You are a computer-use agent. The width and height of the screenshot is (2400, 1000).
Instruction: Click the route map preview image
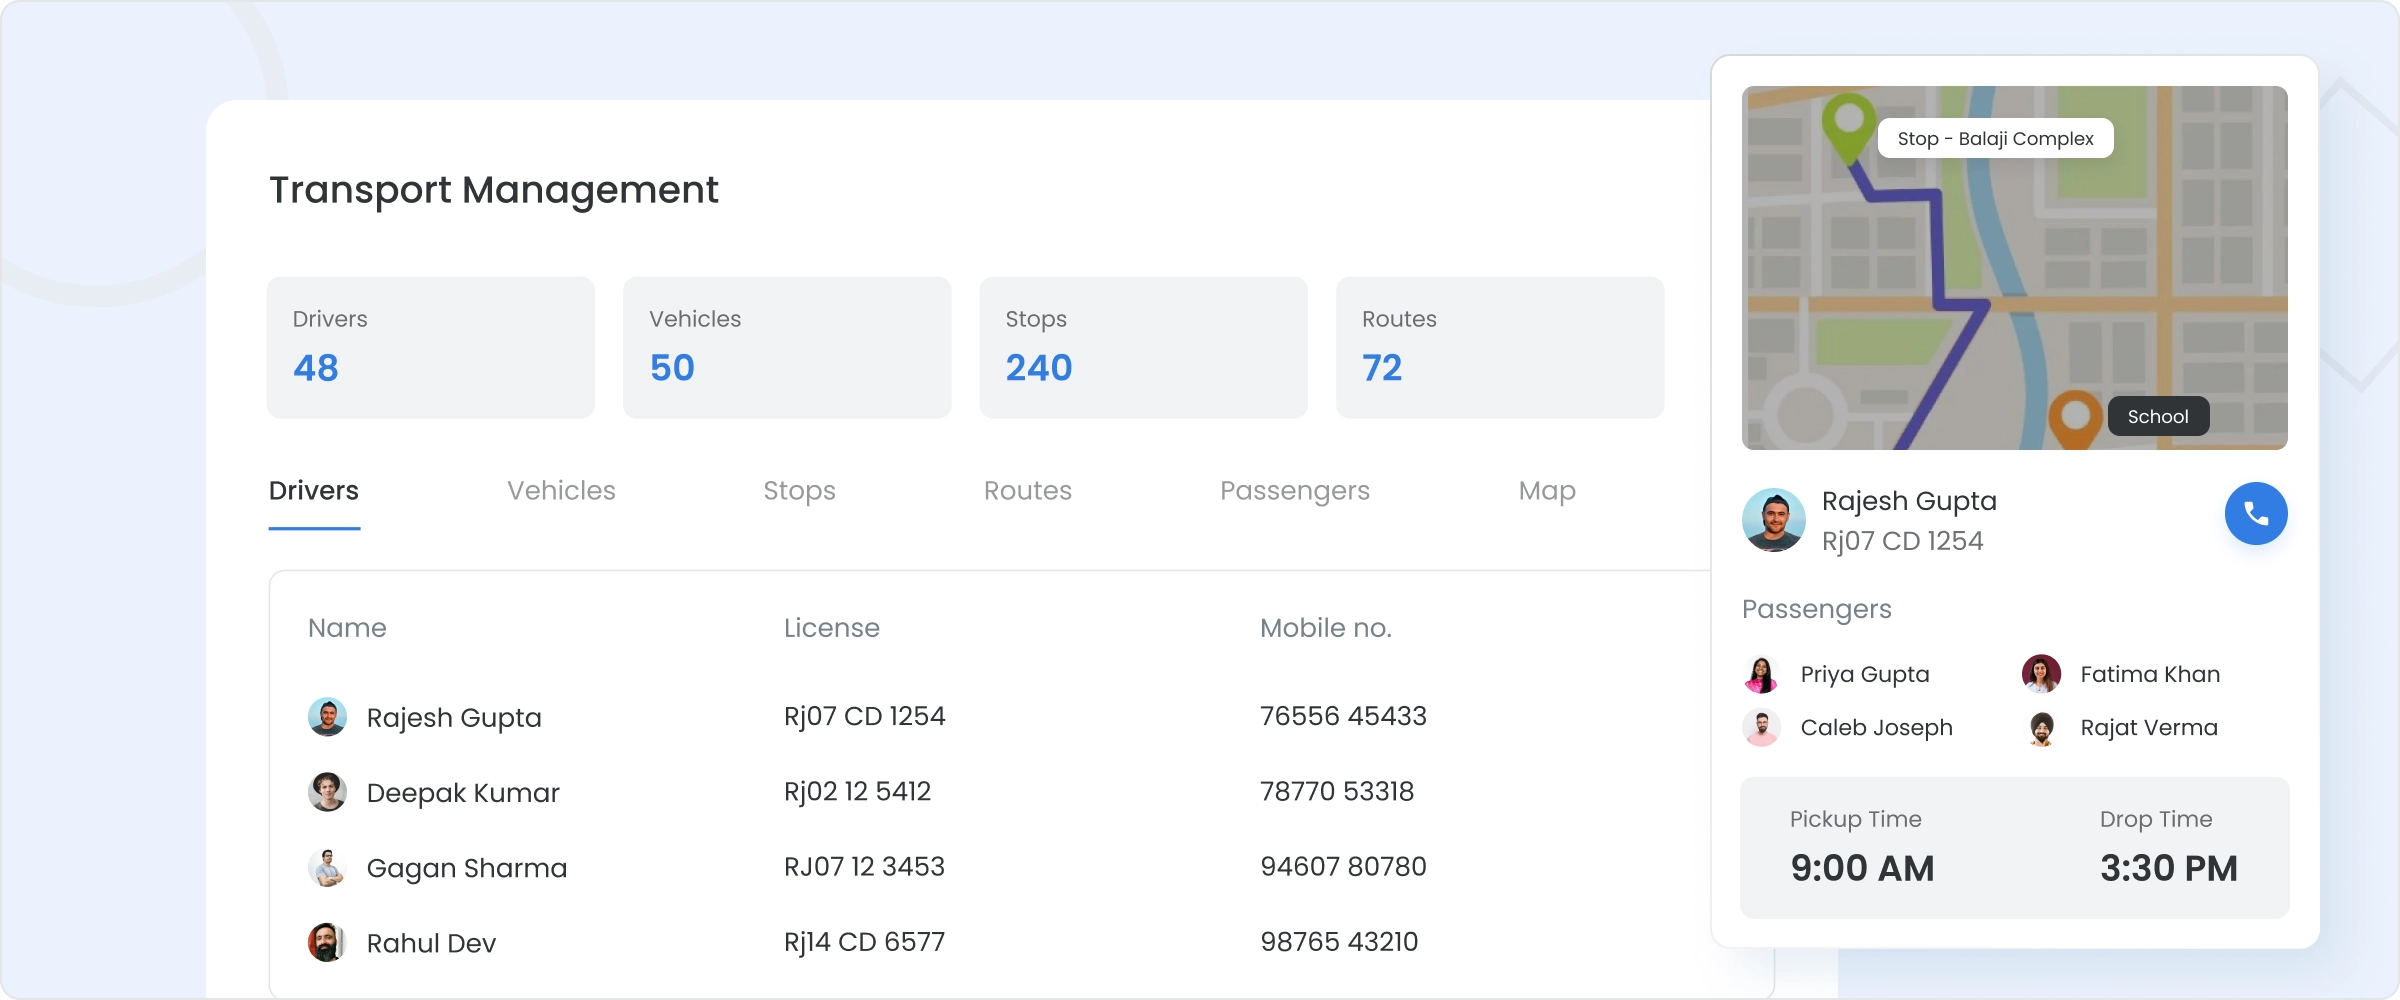point(2013,270)
